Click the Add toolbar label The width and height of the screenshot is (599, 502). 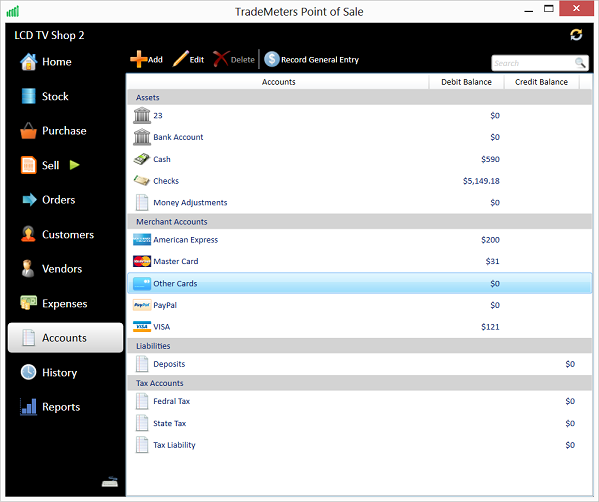point(155,60)
